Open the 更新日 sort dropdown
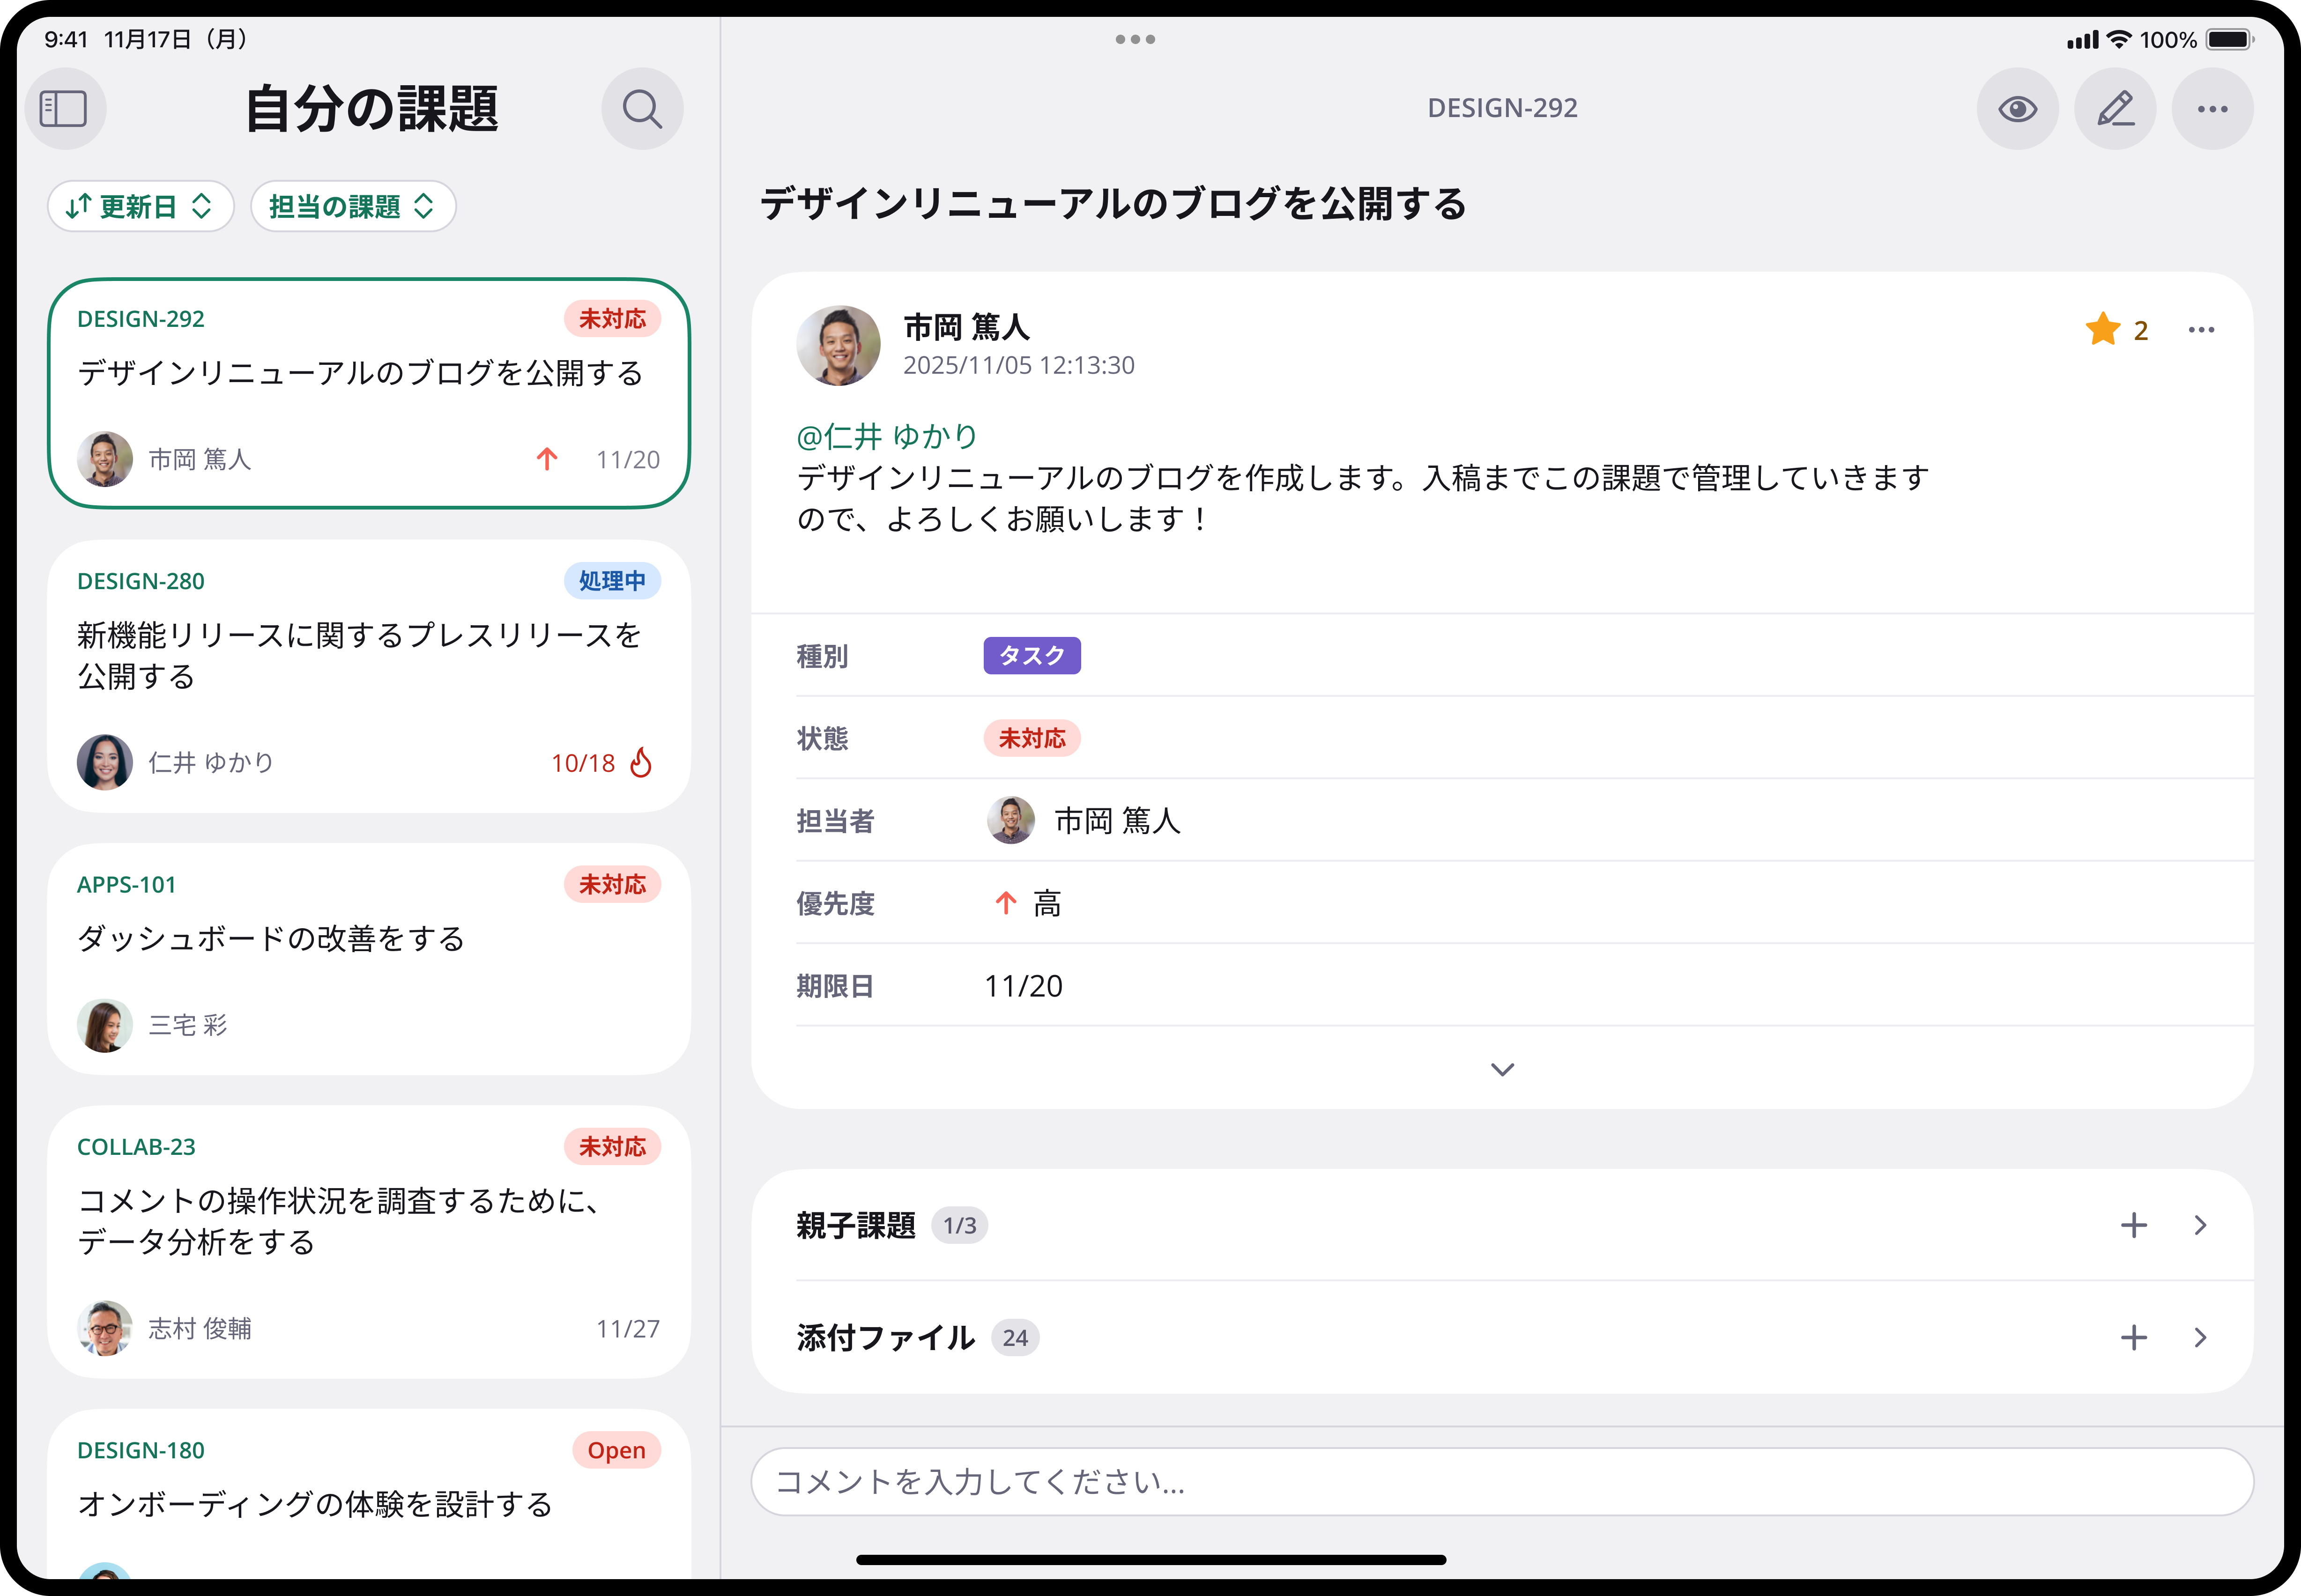 click(140, 206)
